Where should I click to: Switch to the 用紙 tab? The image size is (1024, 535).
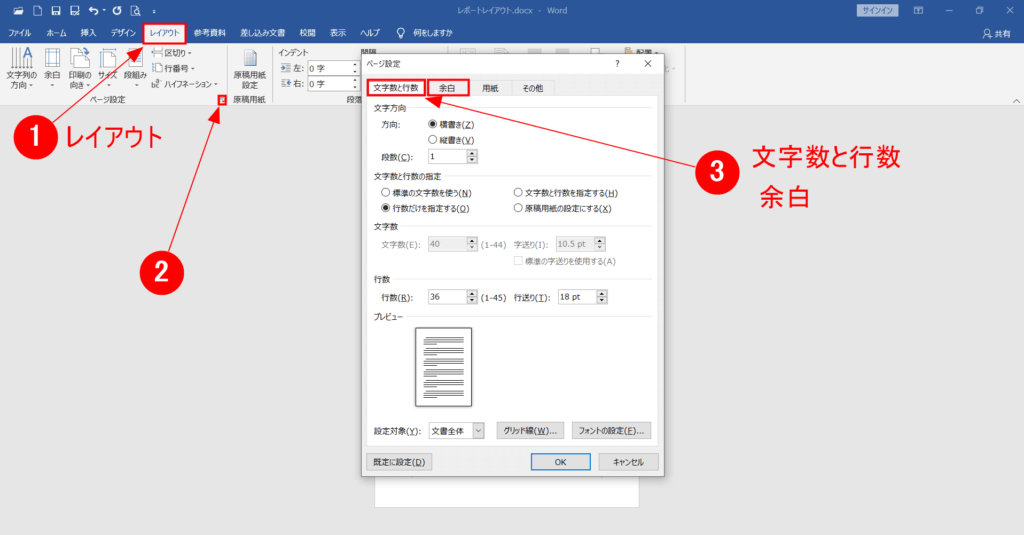[490, 88]
